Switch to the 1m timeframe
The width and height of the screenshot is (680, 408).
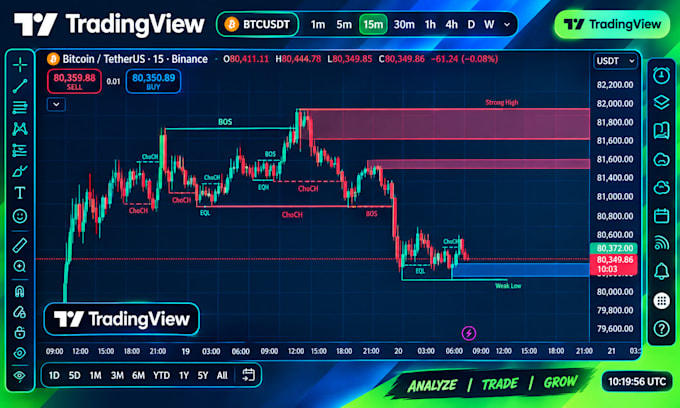point(318,25)
